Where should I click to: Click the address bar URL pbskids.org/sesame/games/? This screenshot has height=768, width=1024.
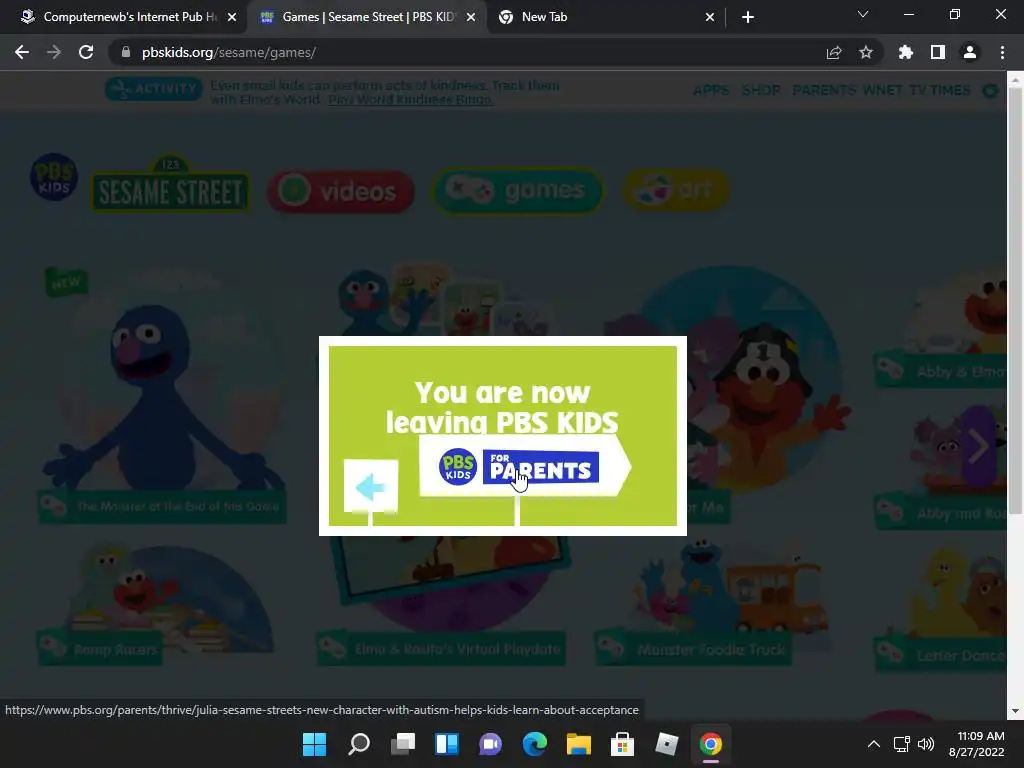229,52
